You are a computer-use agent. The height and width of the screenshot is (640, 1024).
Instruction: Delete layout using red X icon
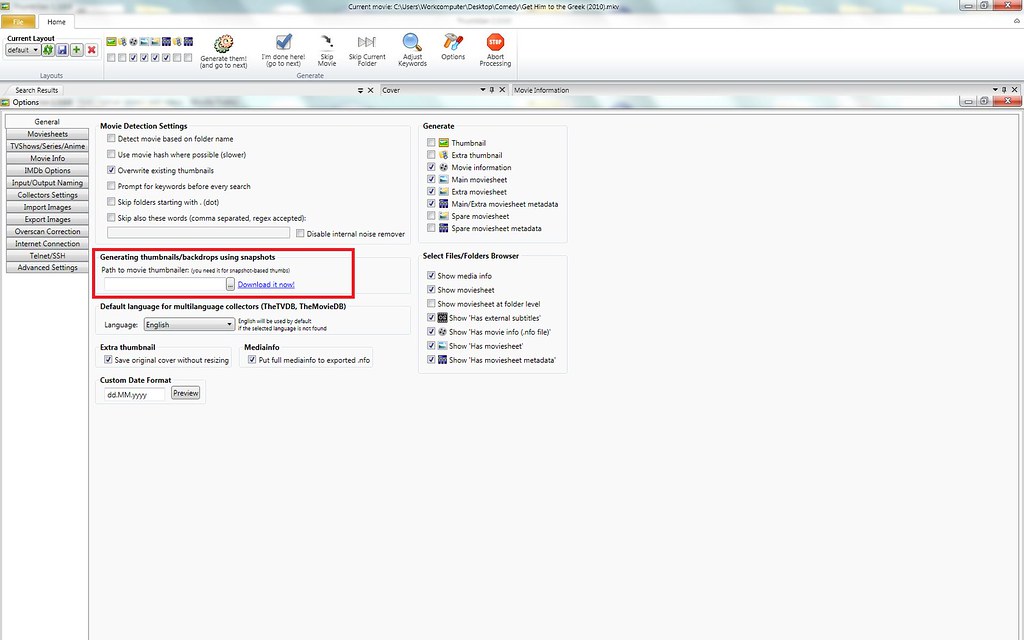[x=91, y=50]
